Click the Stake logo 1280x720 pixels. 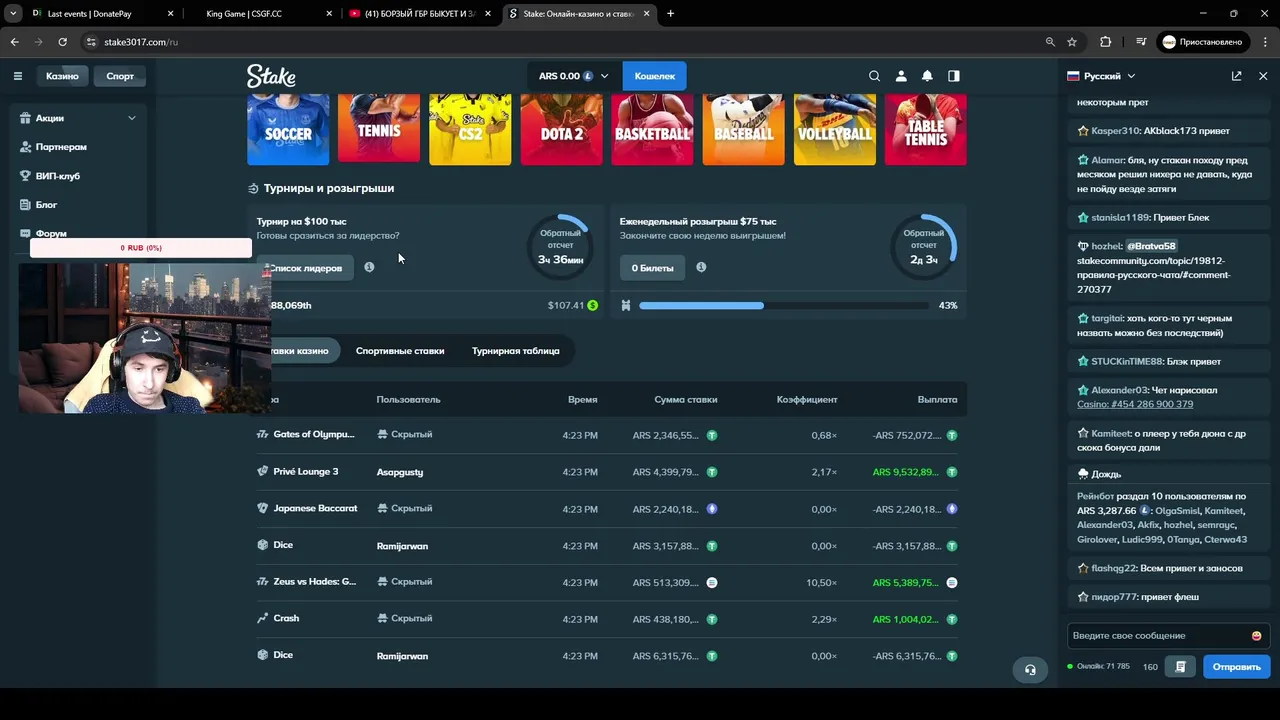pyautogui.click(x=271, y=76)
